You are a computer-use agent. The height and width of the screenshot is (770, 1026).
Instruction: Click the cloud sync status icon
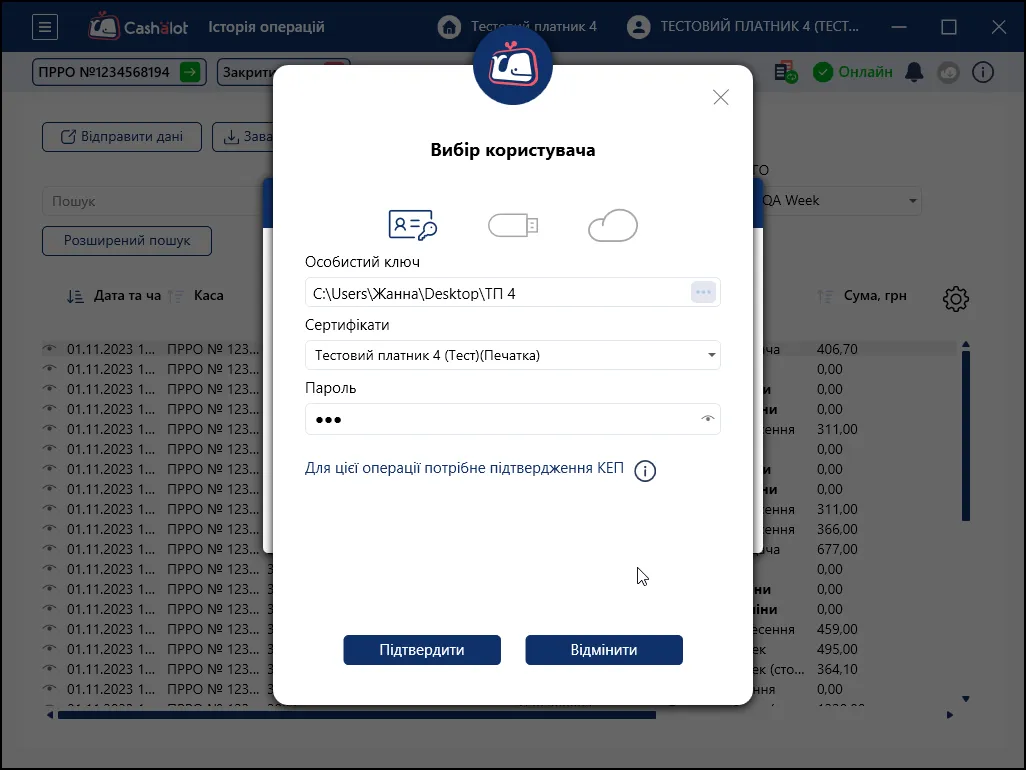[x=948, y=72]
